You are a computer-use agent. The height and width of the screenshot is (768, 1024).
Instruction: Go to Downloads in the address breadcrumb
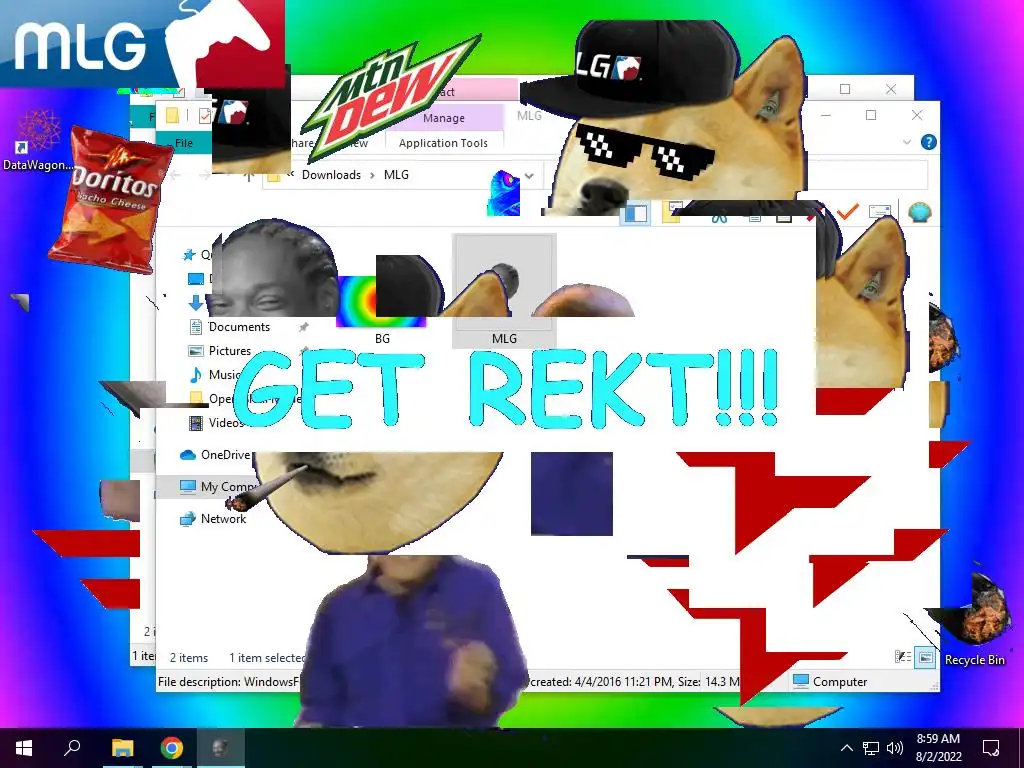point(331,175)
